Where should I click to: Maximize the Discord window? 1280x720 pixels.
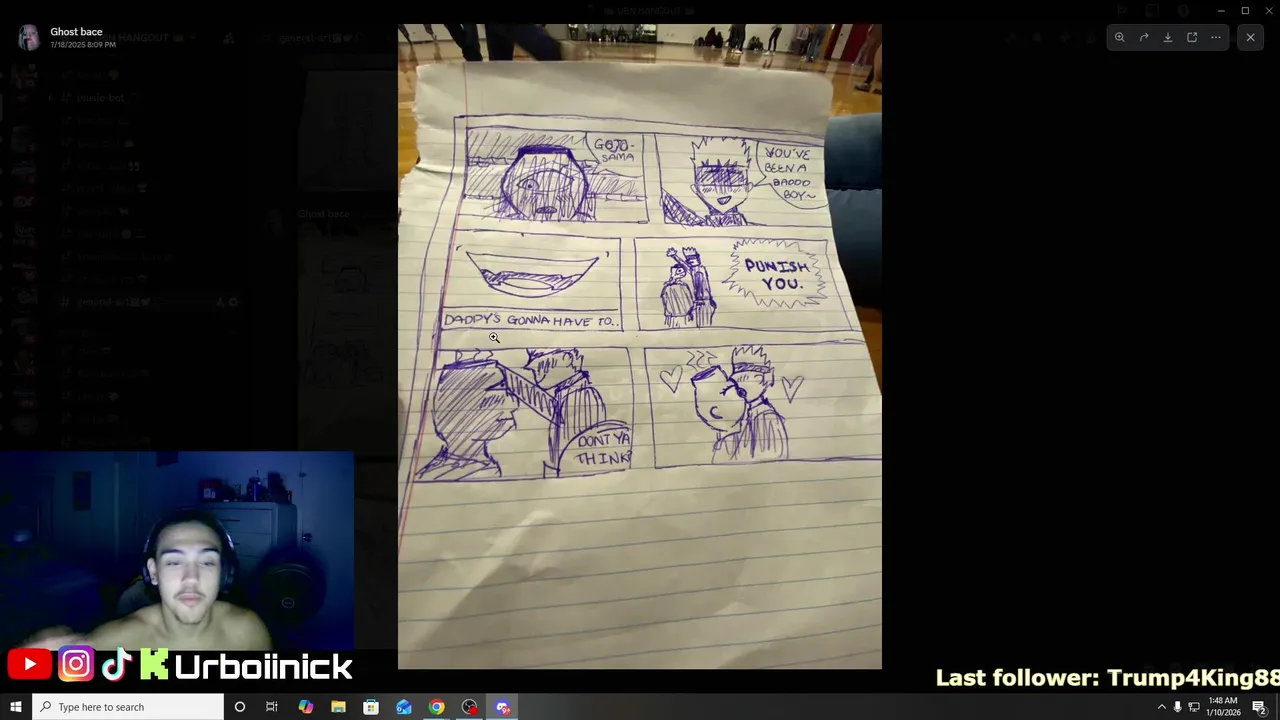[x=1245, y=11]
